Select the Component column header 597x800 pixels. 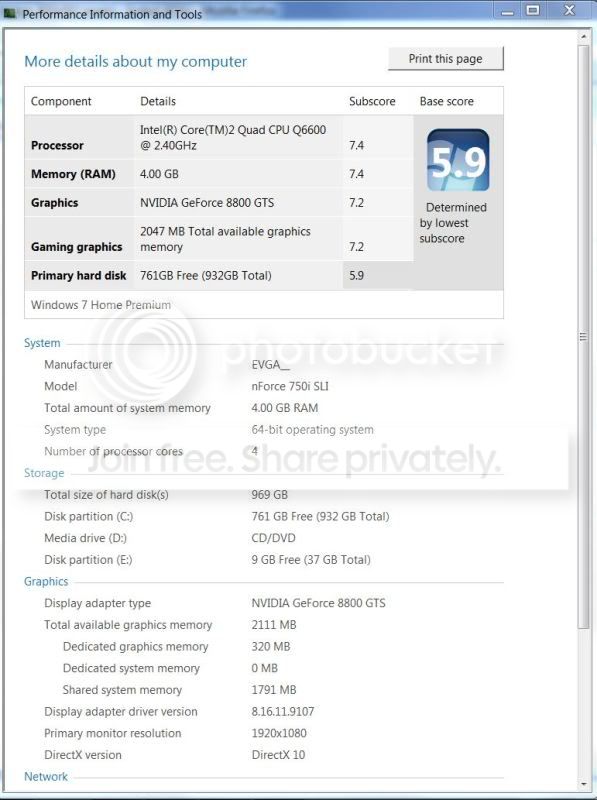pos(61,102)
